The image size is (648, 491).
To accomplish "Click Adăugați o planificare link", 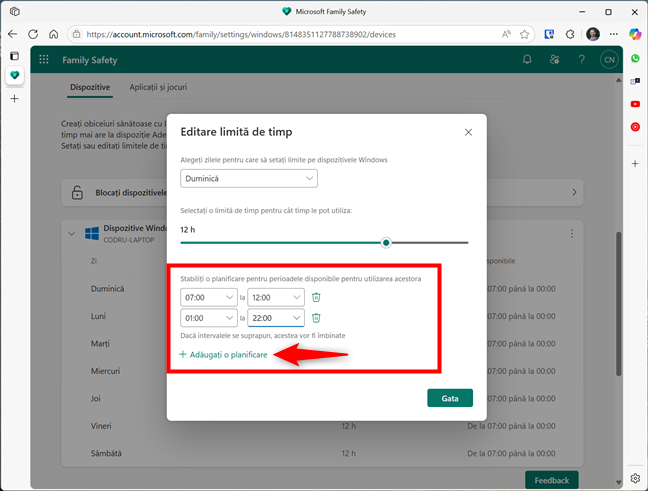I will point(224,355).
